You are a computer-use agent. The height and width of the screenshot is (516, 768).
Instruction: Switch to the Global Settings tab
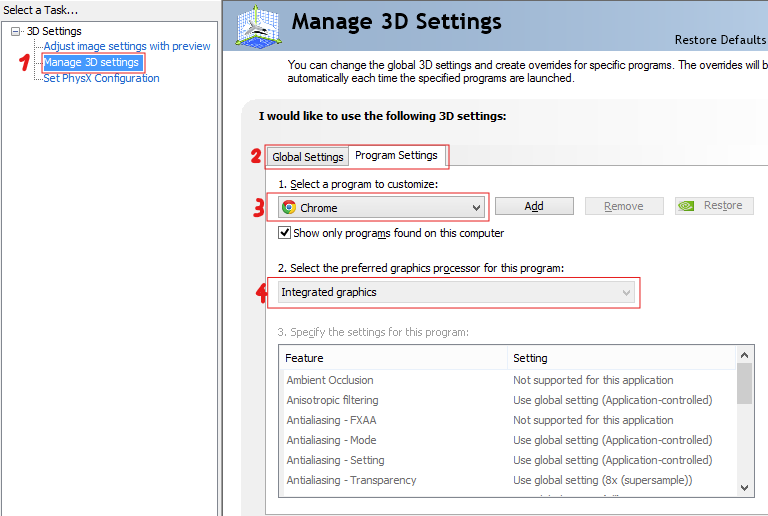[308, 157]
